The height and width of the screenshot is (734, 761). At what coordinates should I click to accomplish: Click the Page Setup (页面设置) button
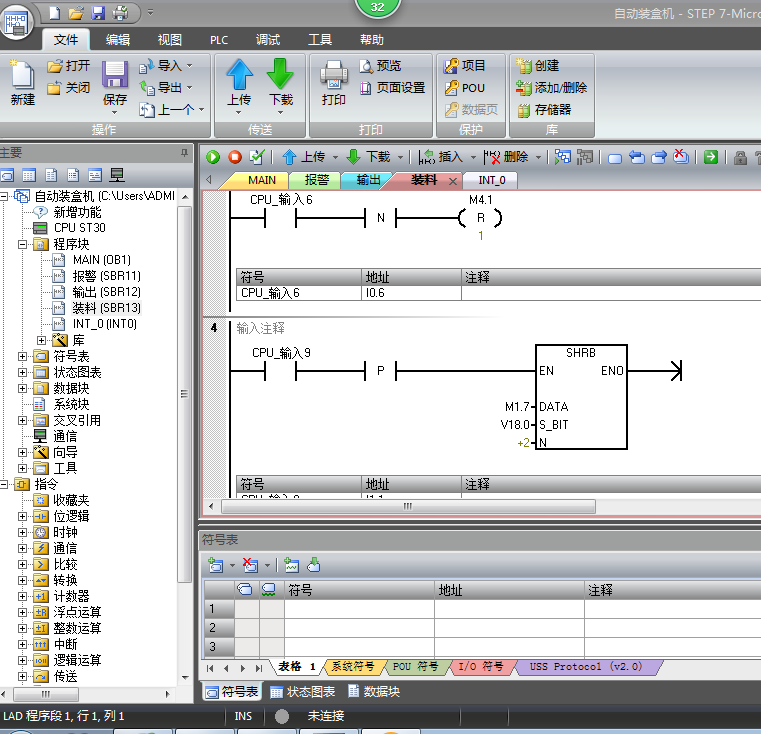(x=392, y=87)
